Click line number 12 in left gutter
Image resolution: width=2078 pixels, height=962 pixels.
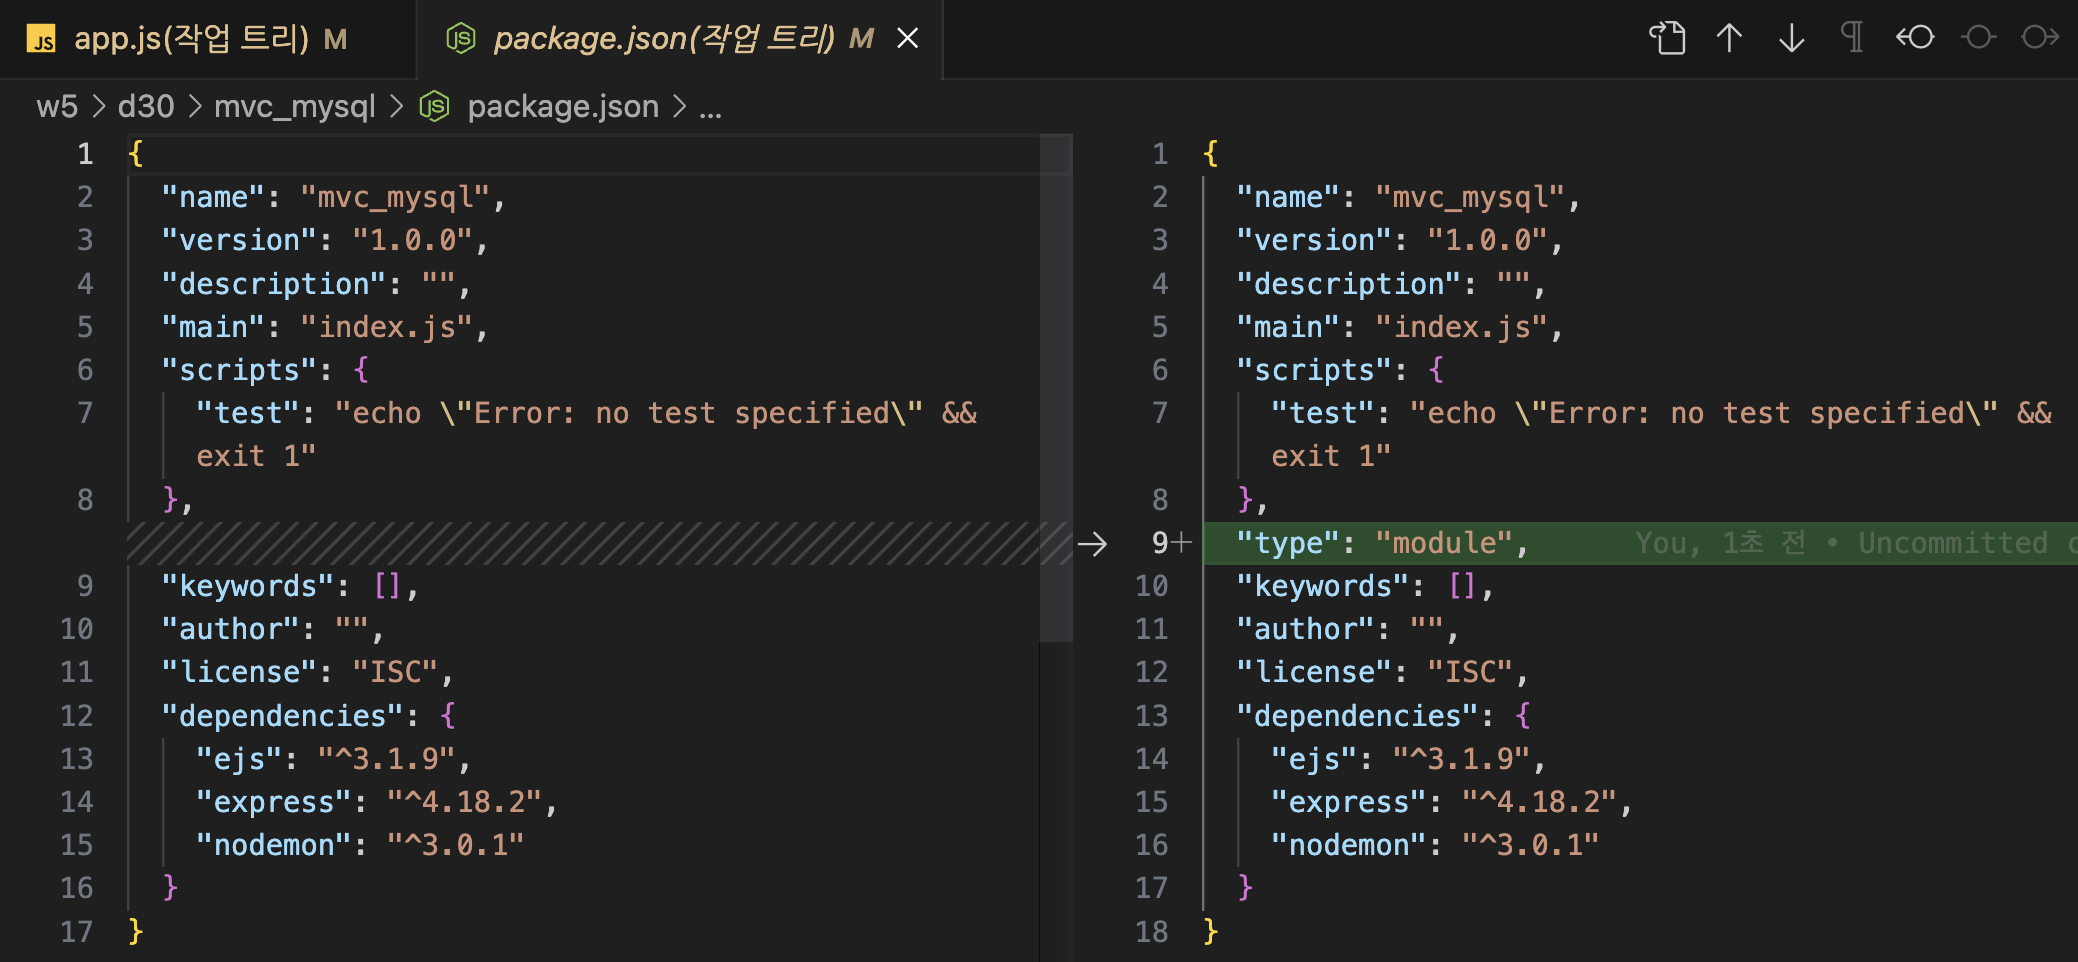(77, 716)
